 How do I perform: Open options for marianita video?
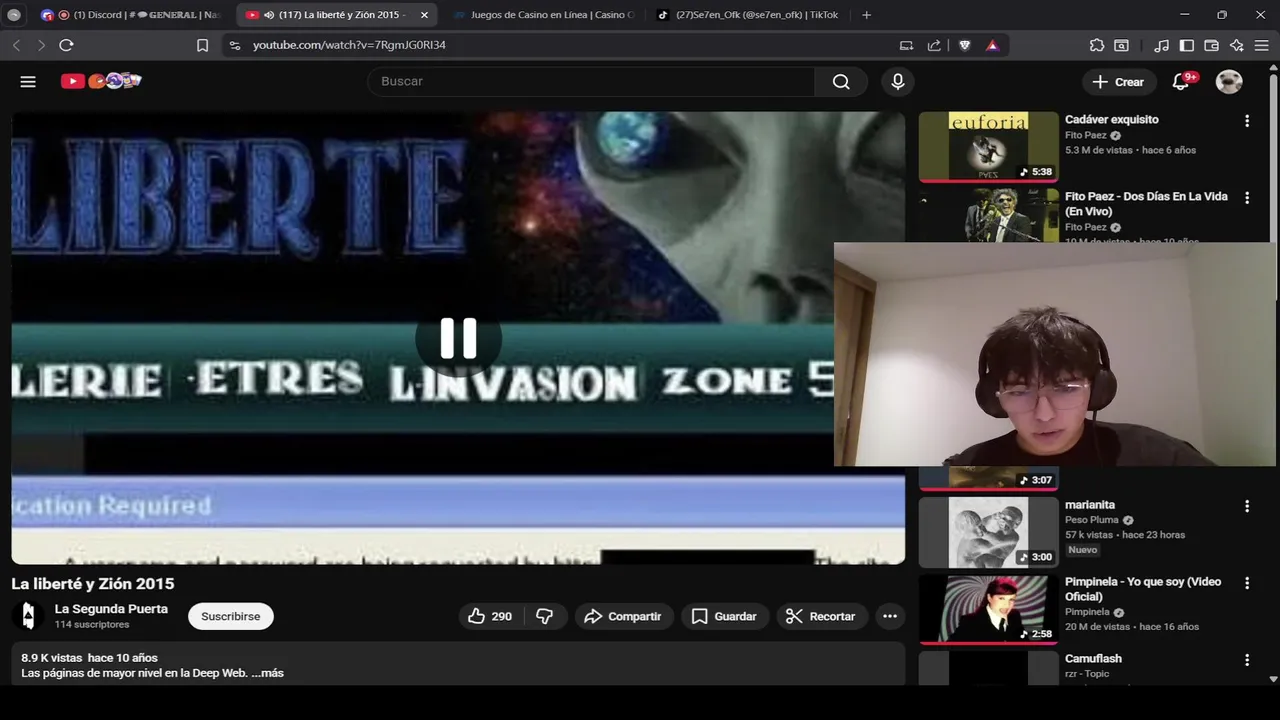1247,506
